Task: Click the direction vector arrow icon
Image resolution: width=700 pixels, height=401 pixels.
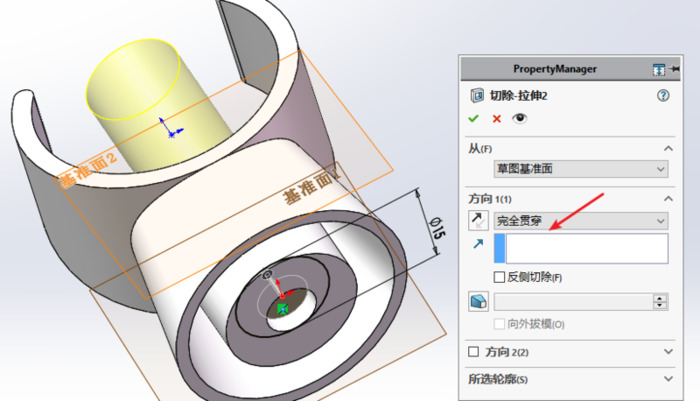Action: [478, 244]
